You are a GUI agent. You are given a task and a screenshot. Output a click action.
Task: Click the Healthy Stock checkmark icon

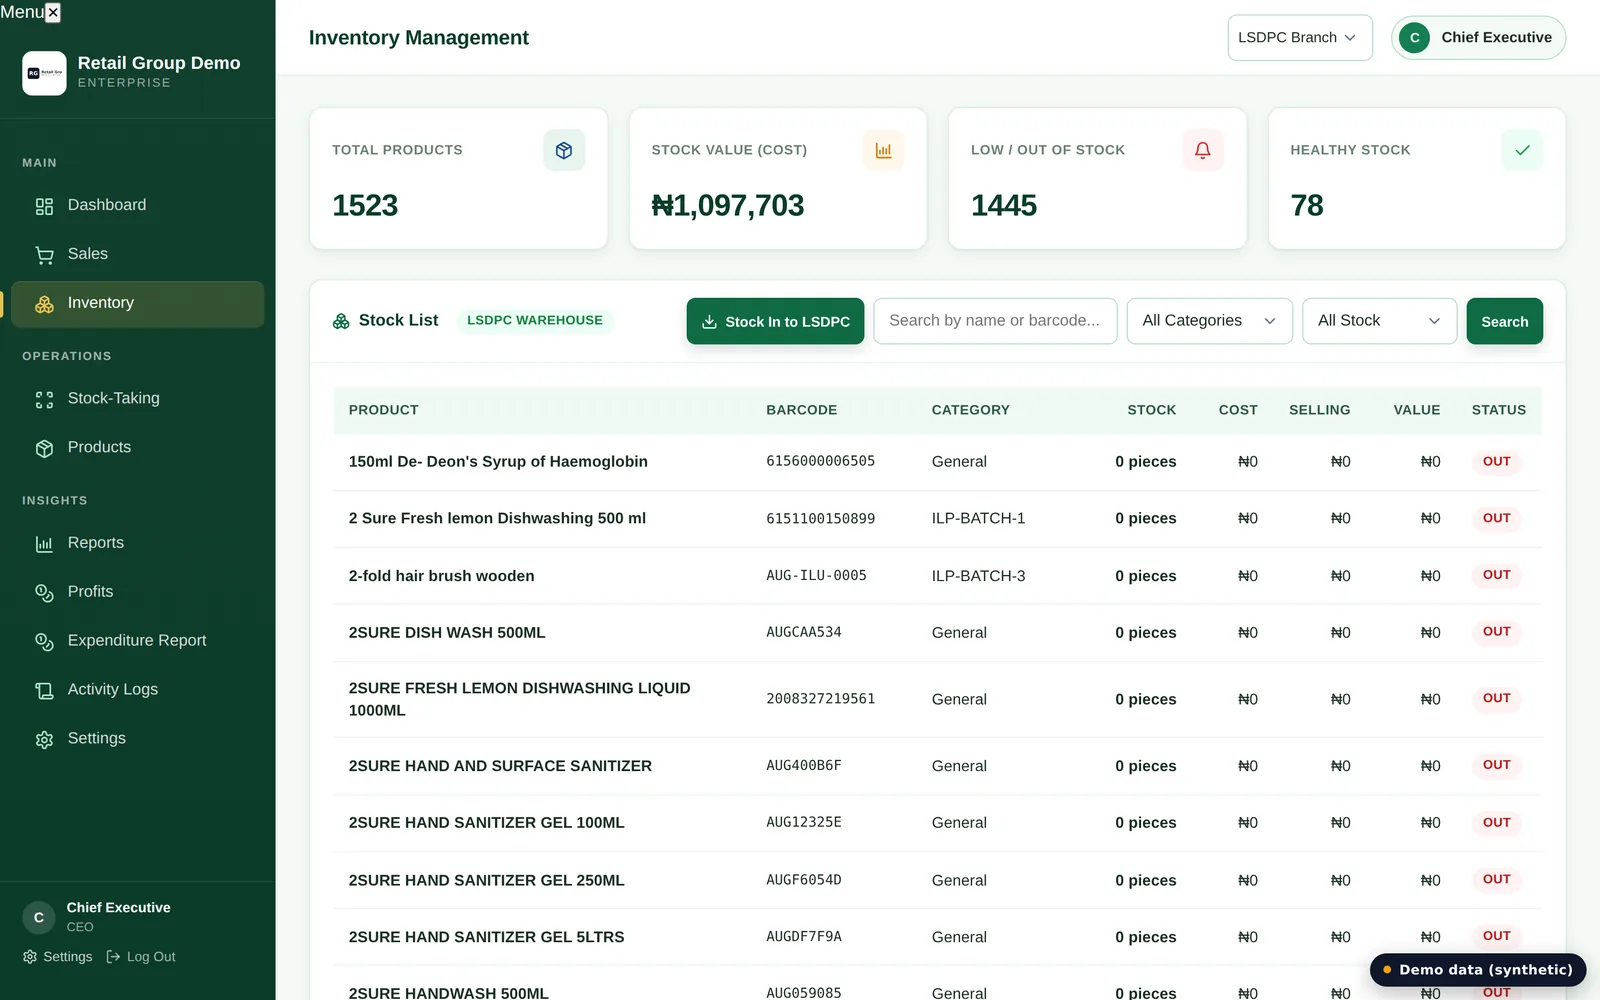point(1522,150)
